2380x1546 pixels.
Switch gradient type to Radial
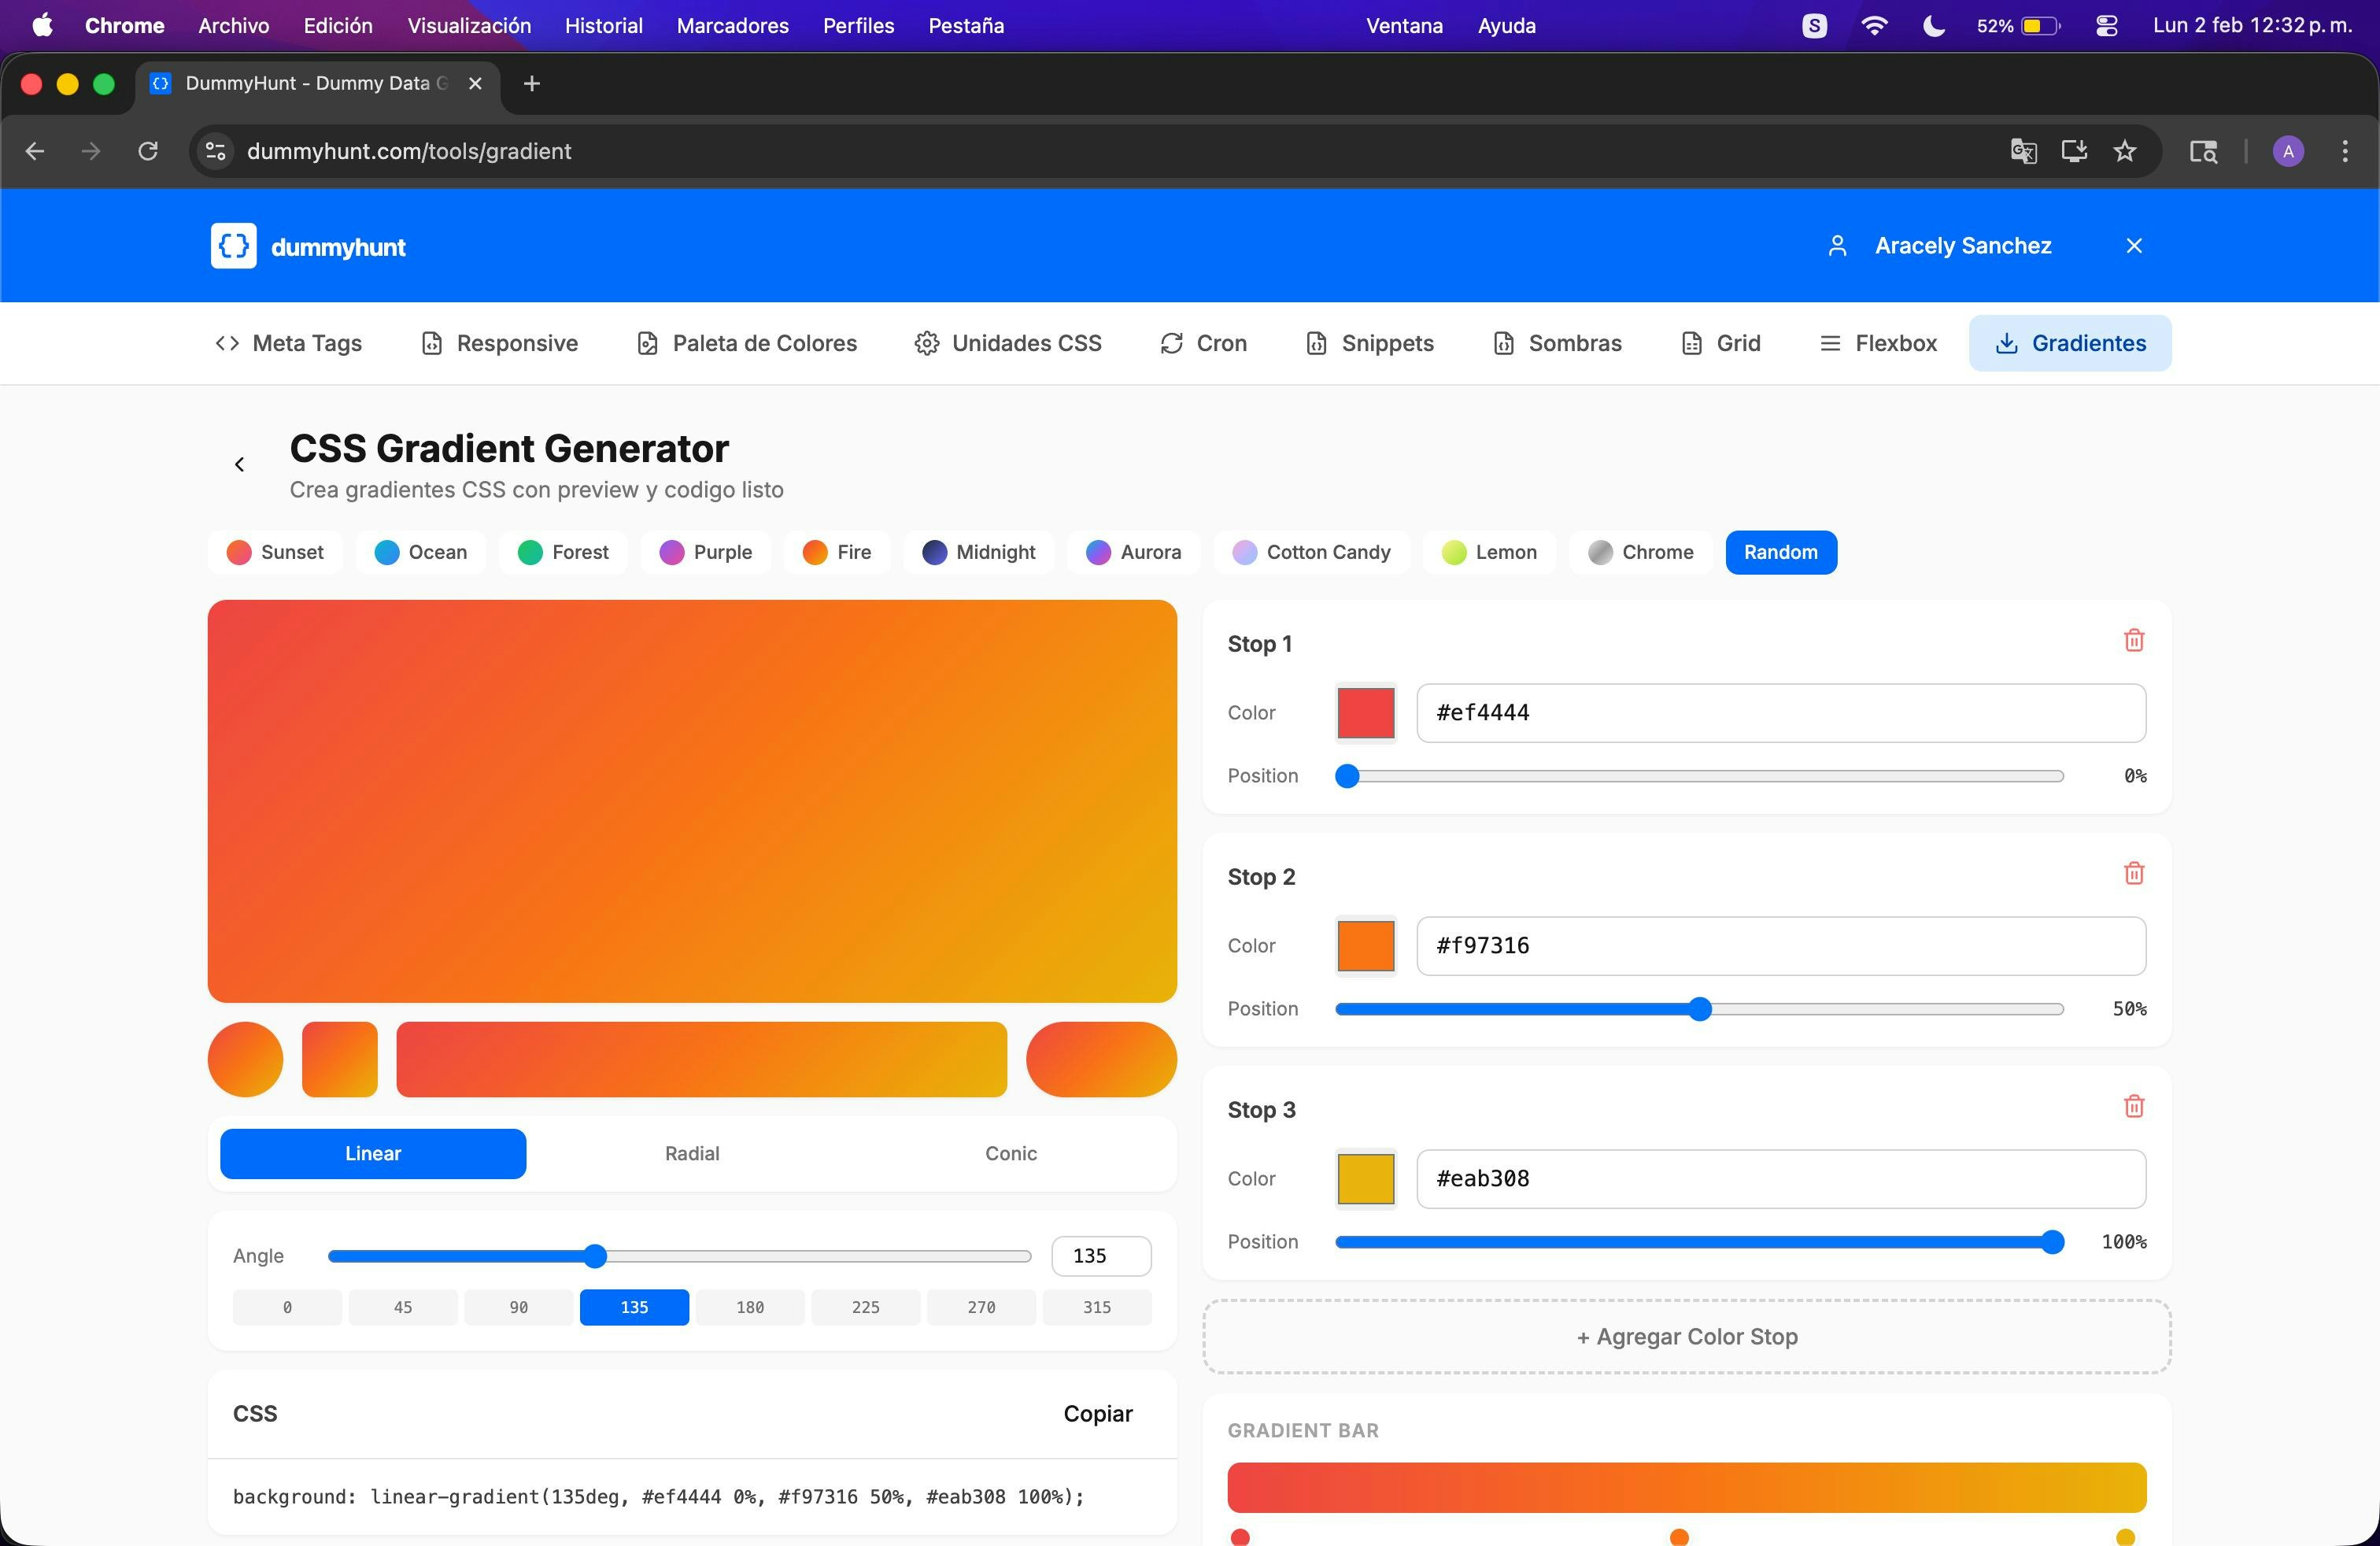691,1153
